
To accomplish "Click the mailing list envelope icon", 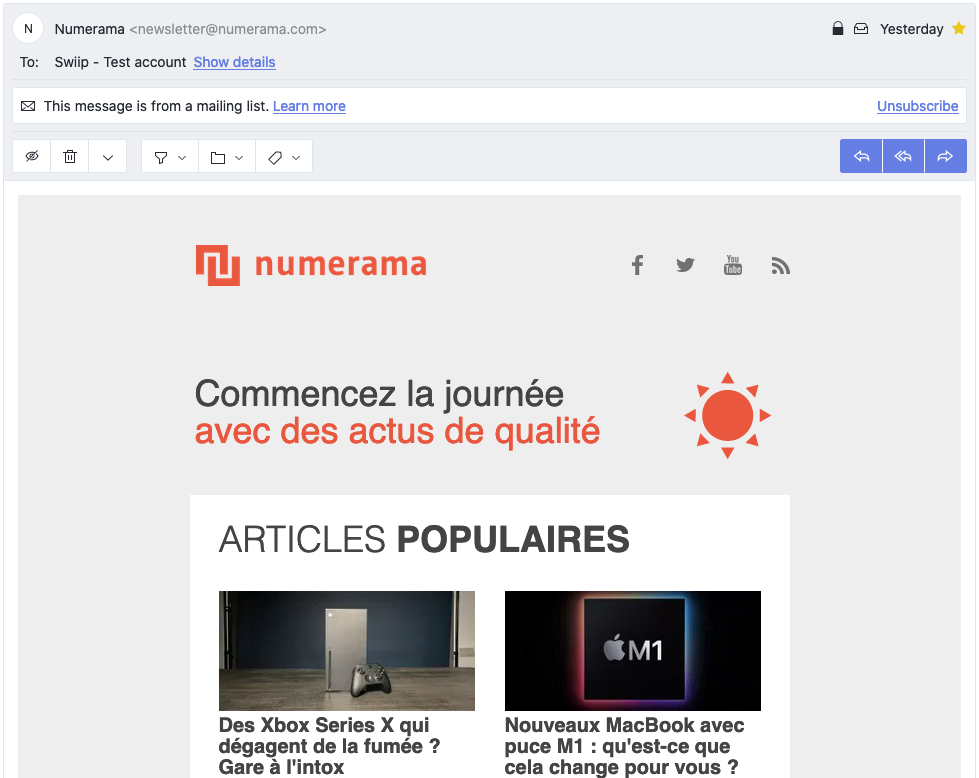I will (x=28, y=106).
